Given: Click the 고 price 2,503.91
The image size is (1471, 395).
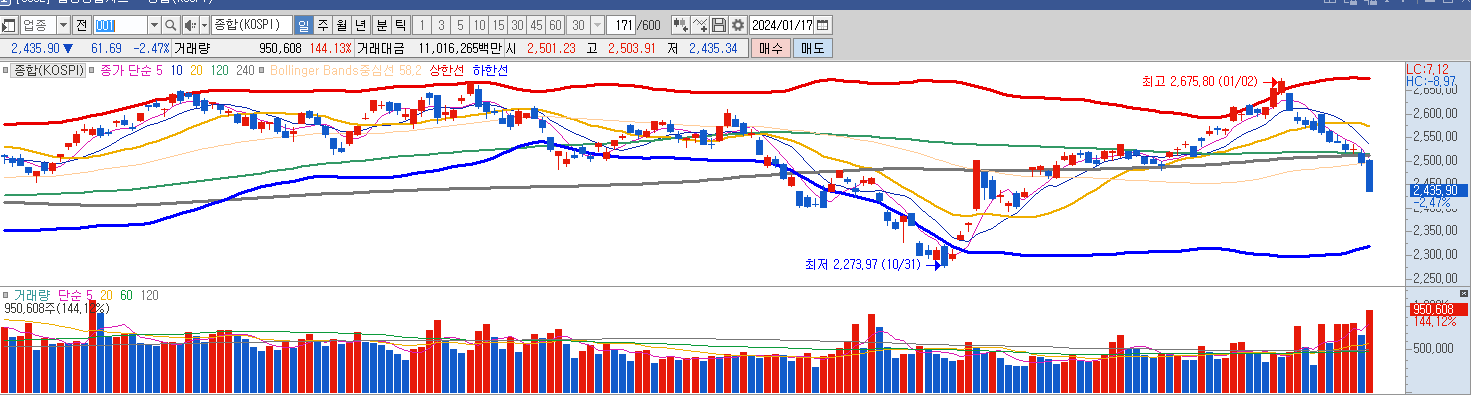Looking at the screenshot, I should [x=633, y=48].
